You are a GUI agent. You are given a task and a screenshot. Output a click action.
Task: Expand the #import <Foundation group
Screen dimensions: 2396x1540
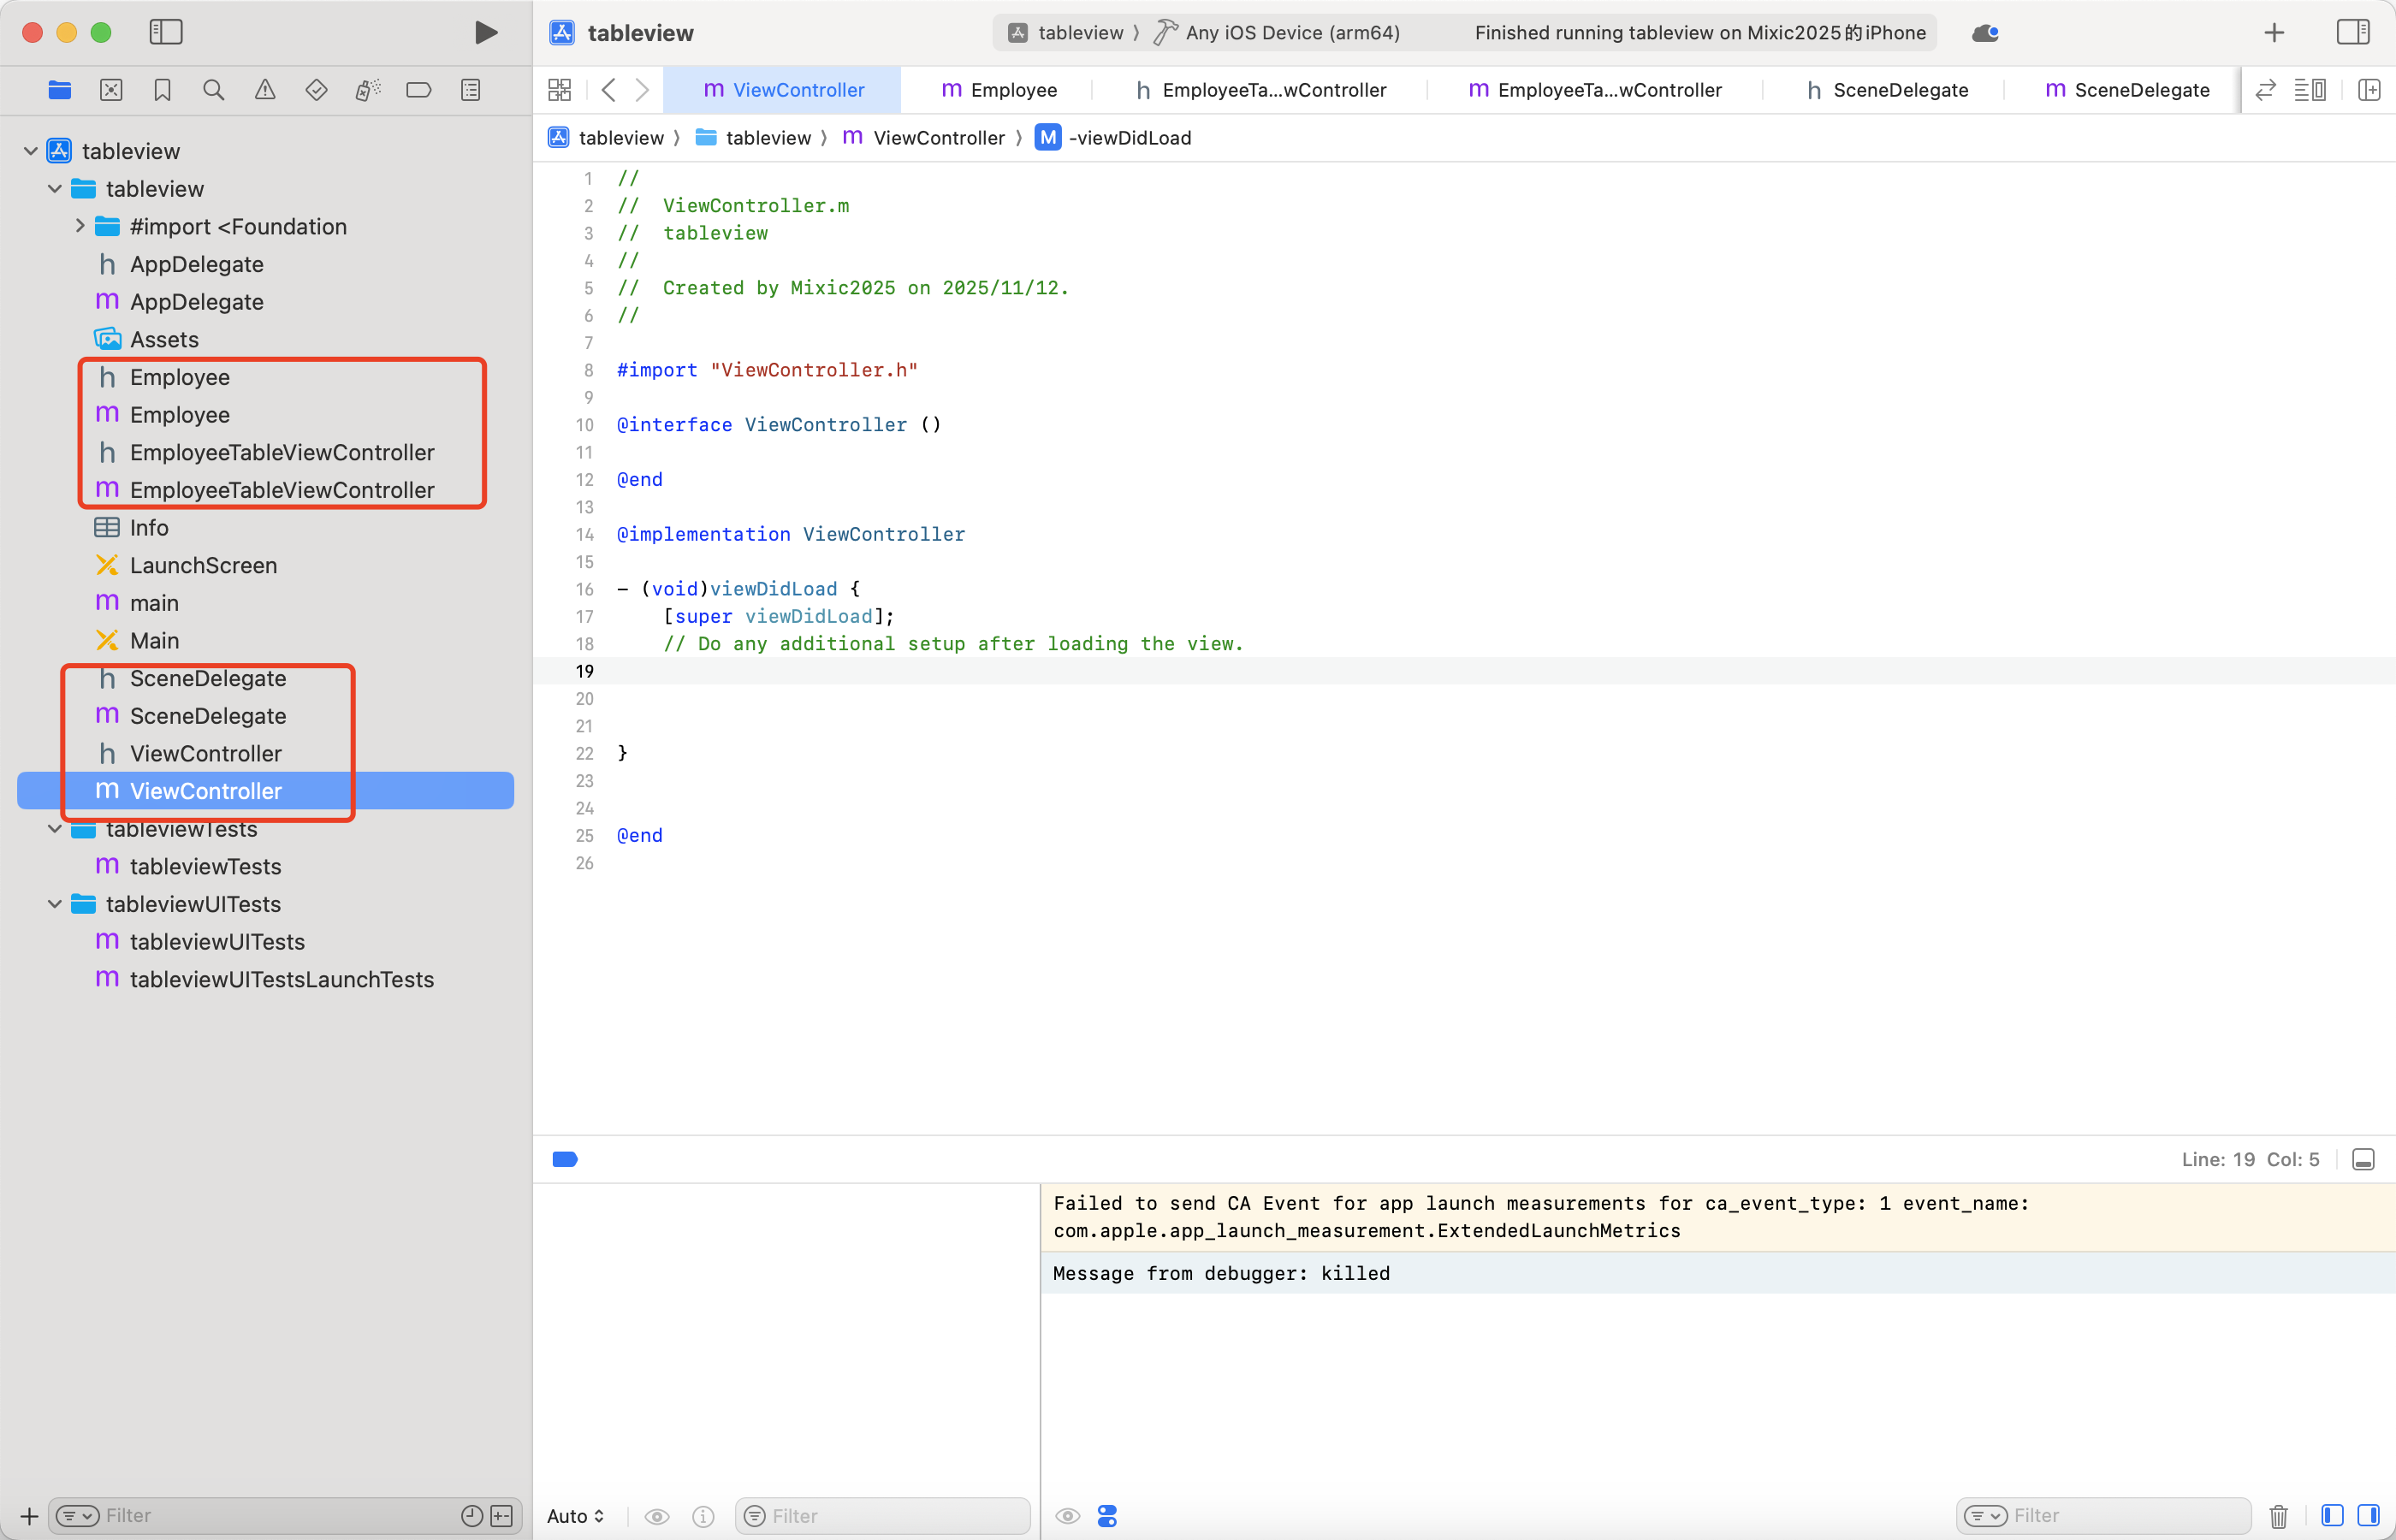(x=80, y=227)
